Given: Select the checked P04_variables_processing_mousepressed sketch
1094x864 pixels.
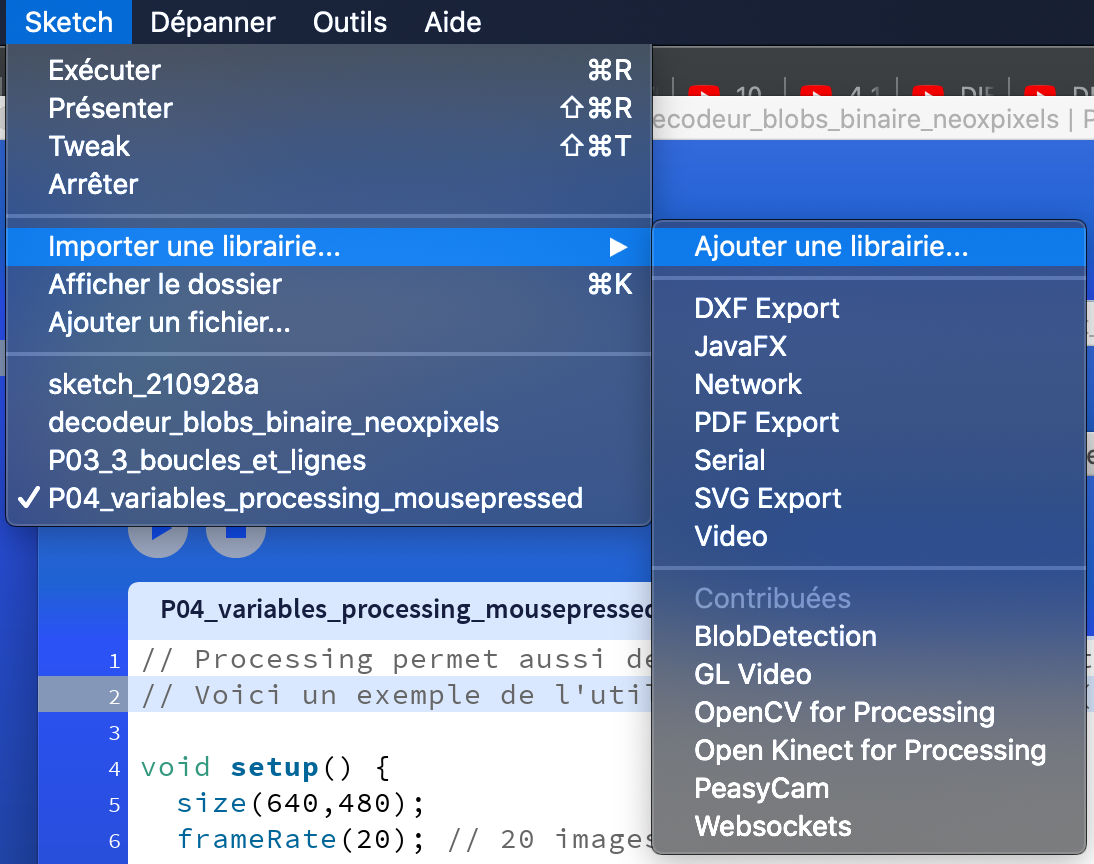Looking at the screenshot, I should [315, 498].
